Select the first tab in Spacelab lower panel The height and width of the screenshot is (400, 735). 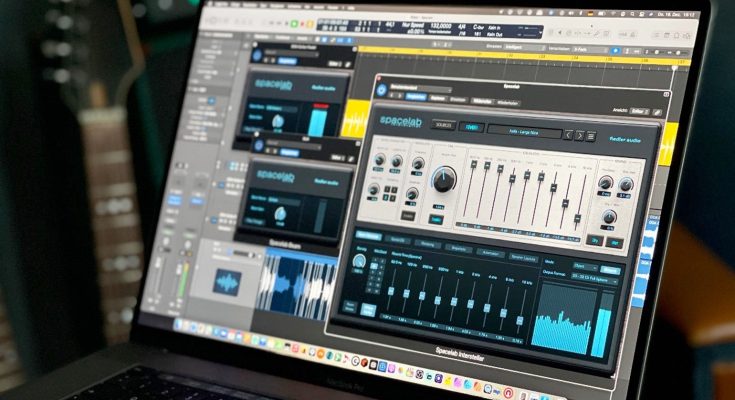369,236
